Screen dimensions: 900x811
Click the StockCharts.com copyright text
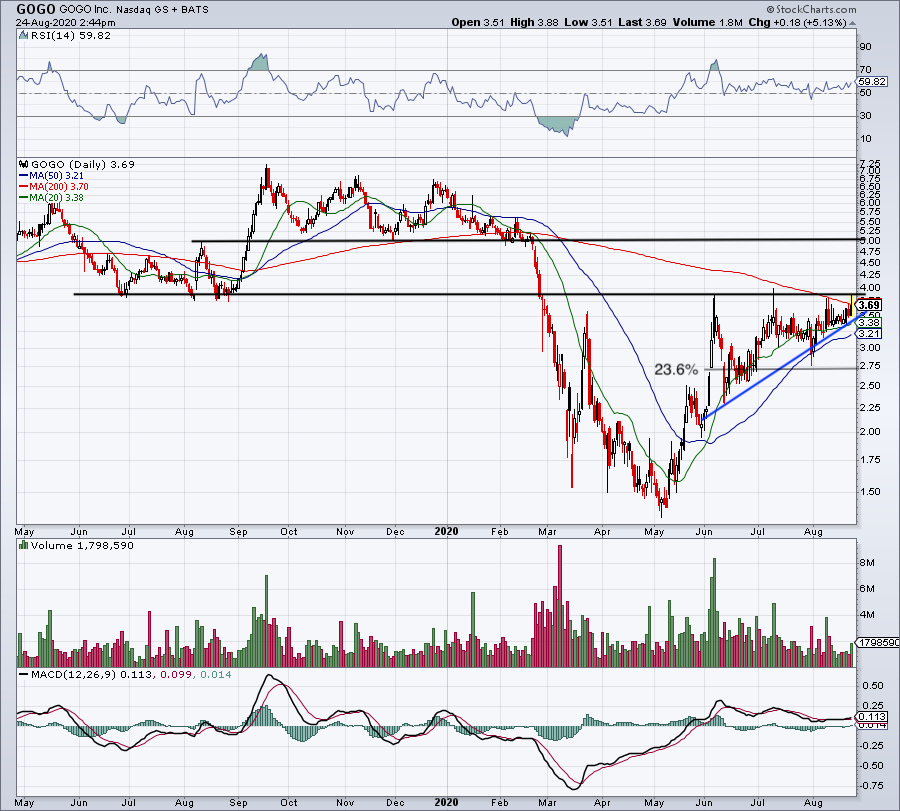pos(812,10)
